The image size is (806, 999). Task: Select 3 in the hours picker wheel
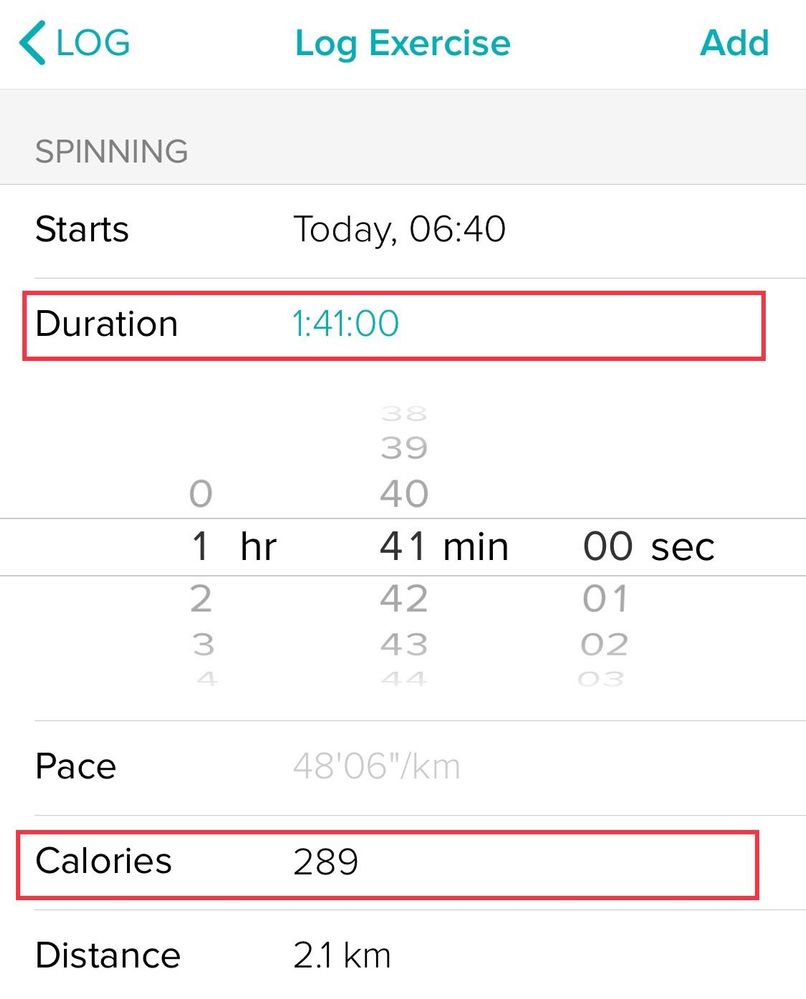pos(203,644)
